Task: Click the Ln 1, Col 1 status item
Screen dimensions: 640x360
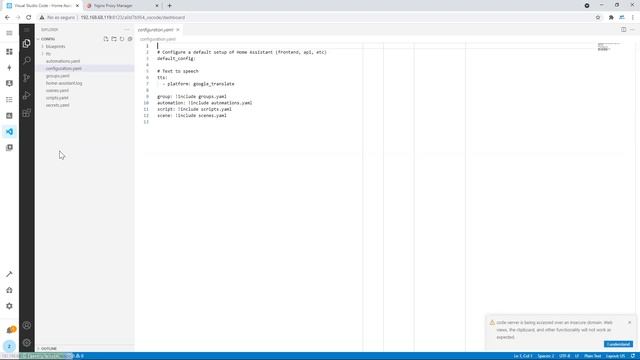Action: tap(522, 356)
